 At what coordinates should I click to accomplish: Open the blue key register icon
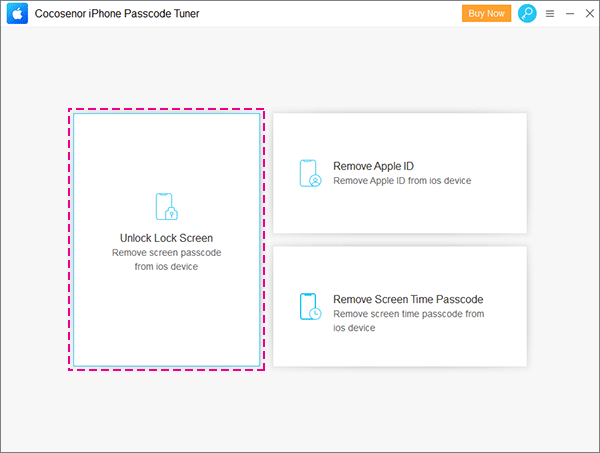[x=527, y=13]
